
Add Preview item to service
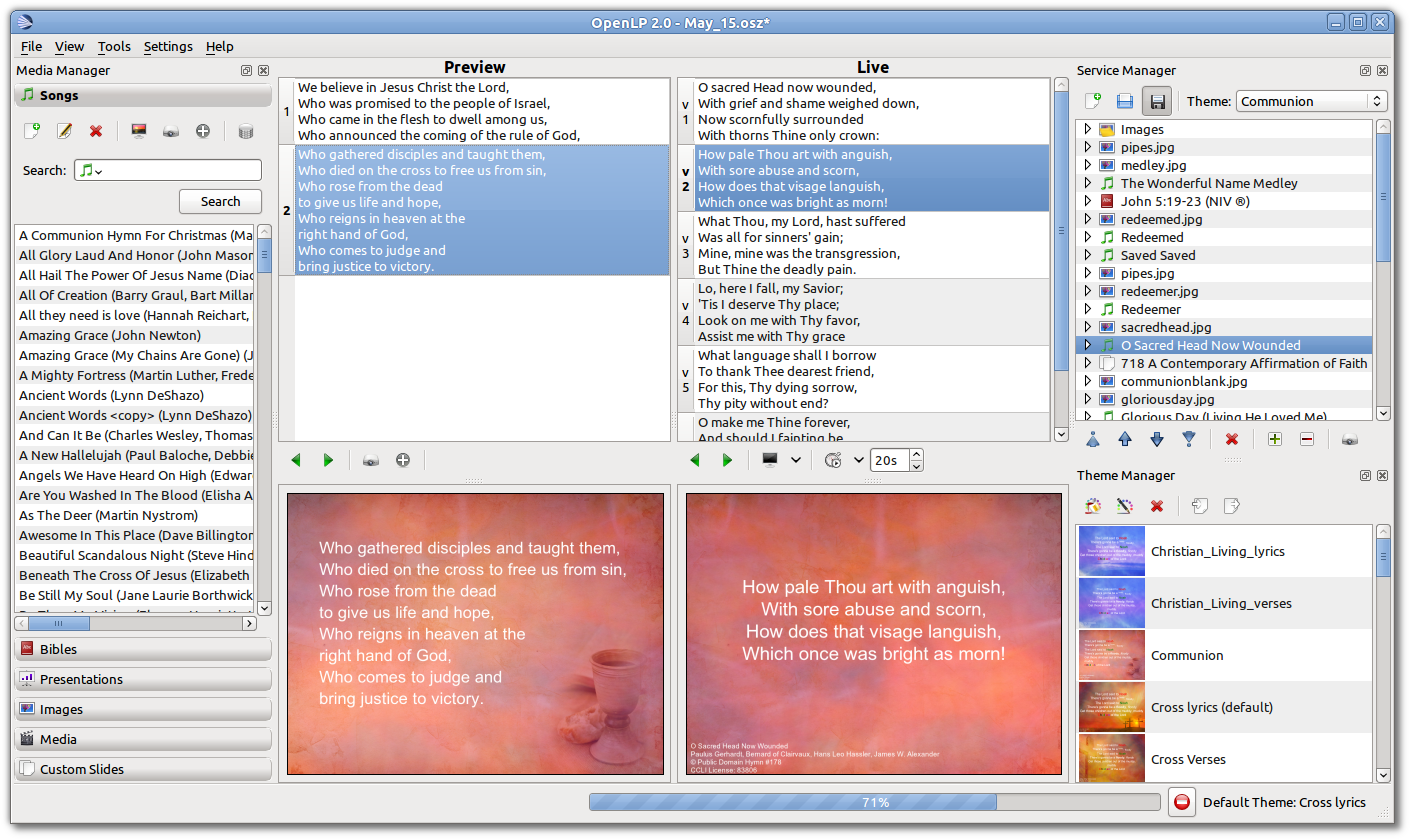coord(403,460)
